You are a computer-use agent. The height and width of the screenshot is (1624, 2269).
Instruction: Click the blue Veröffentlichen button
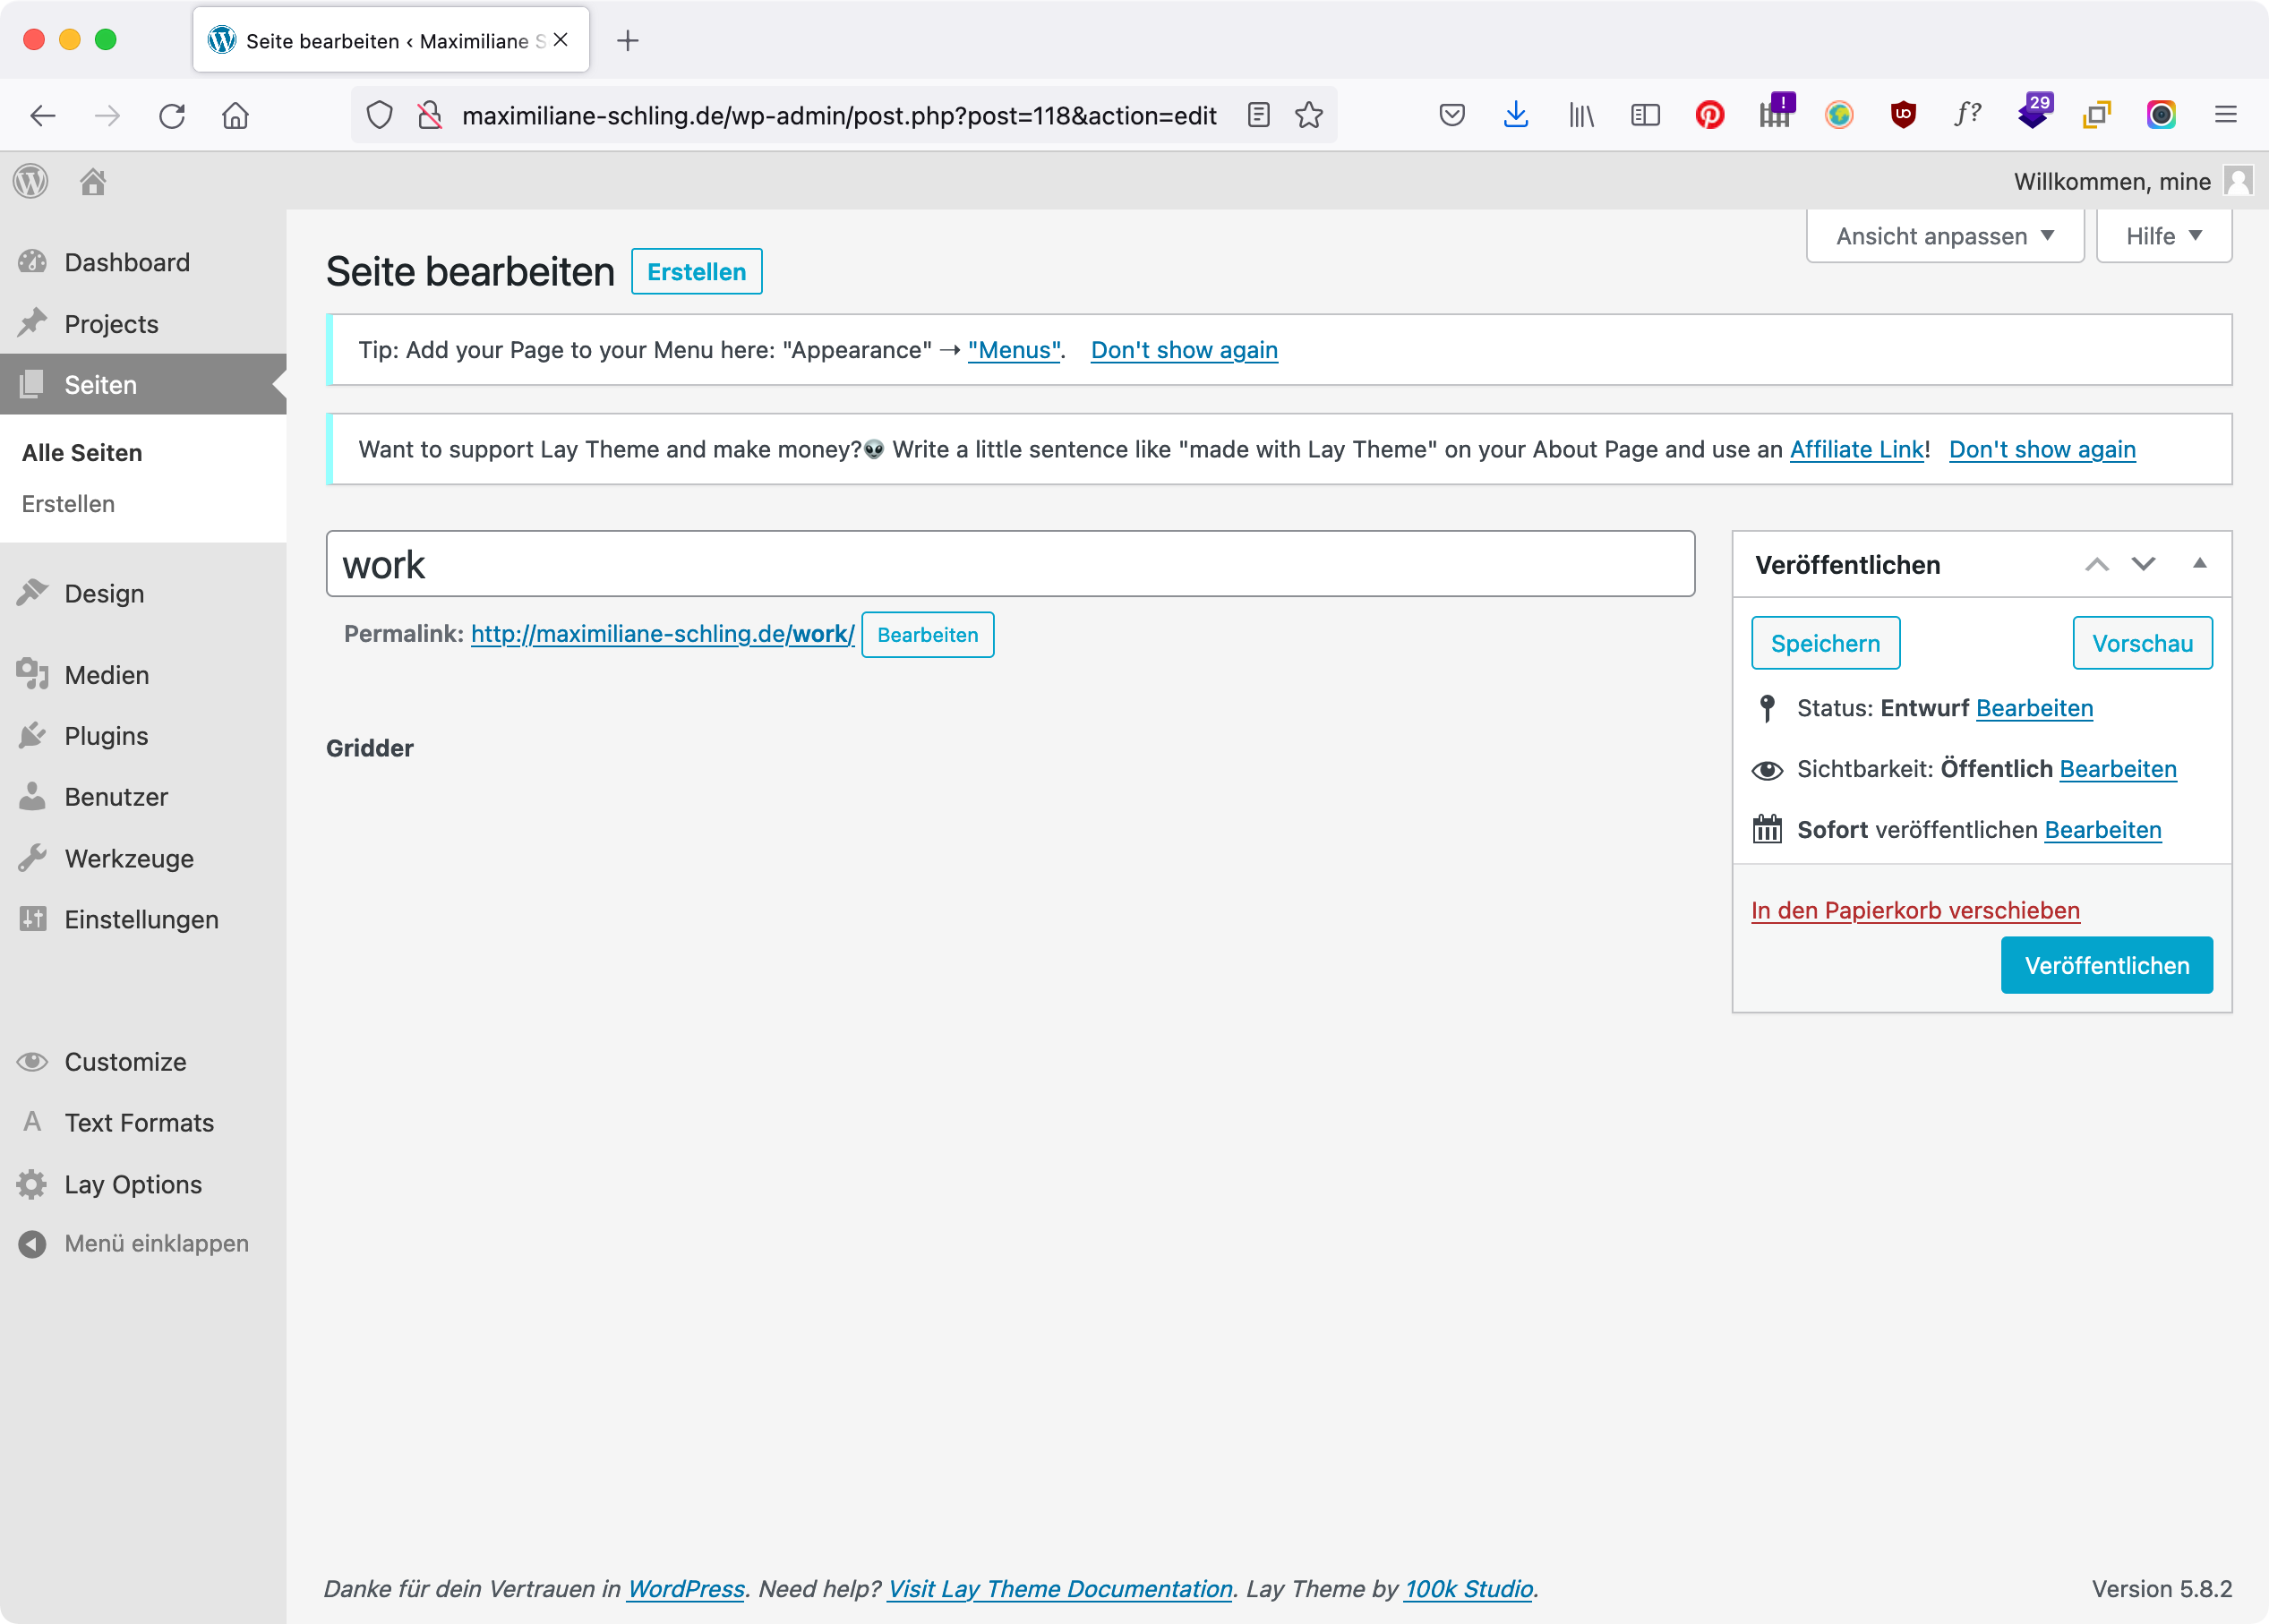point(2106,965)
